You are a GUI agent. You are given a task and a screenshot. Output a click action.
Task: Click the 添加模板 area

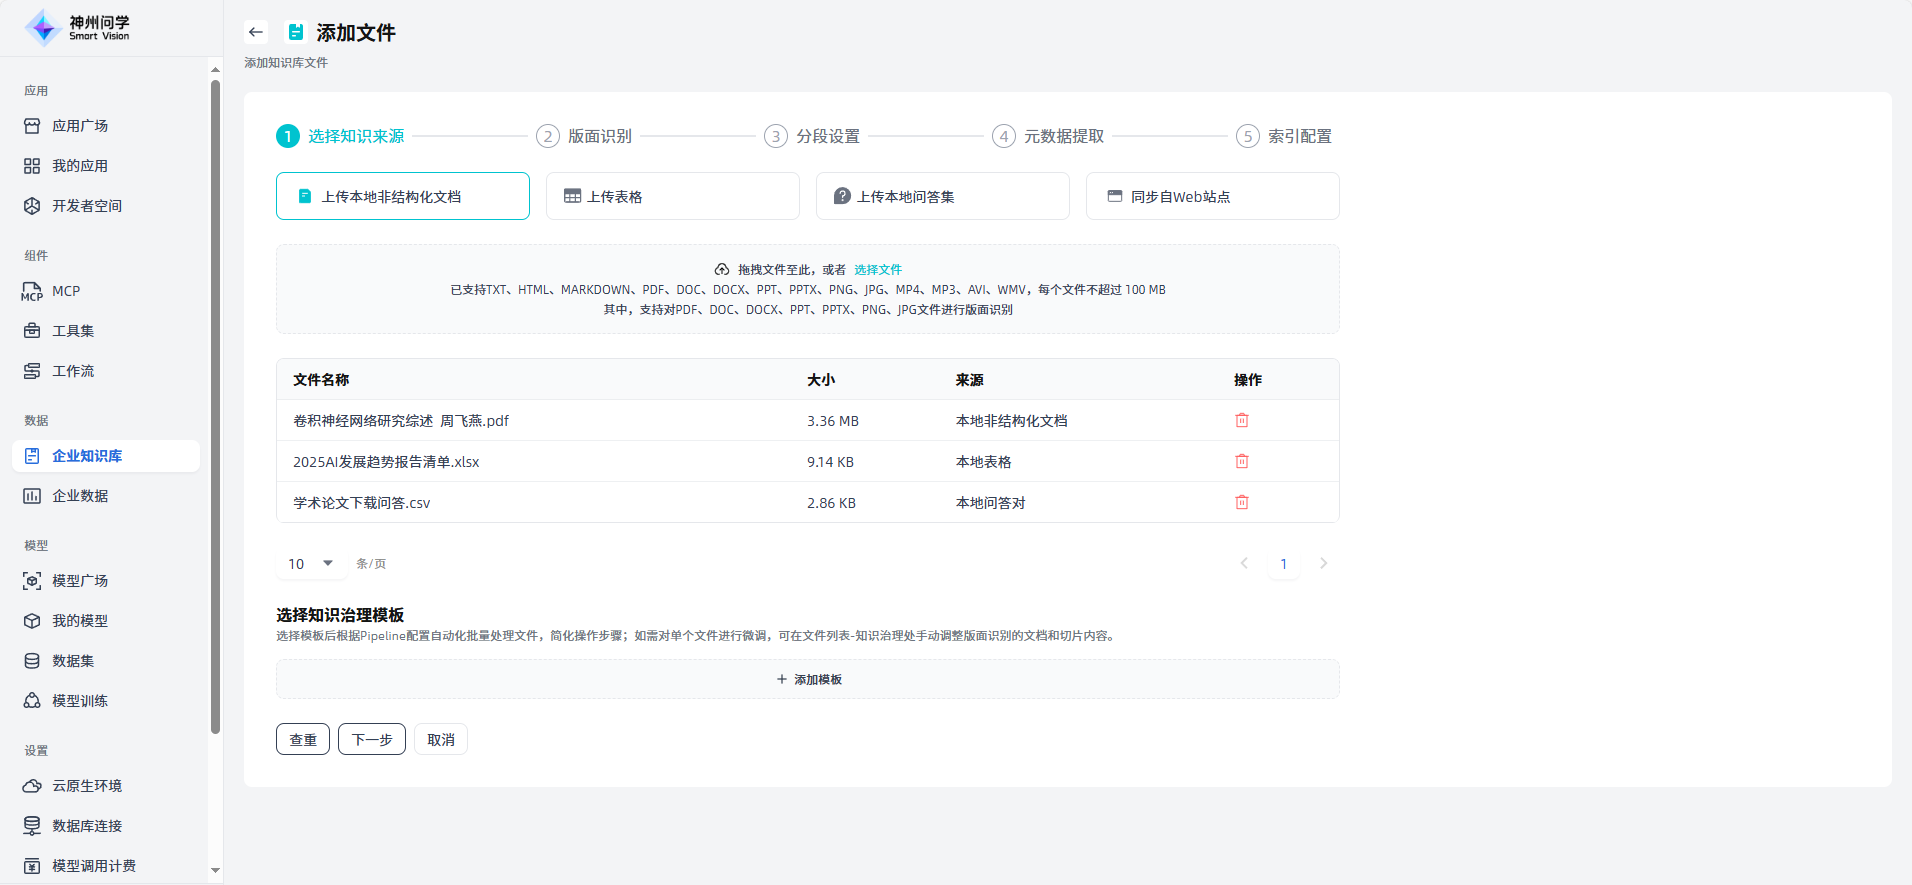(x=808, y=680)
